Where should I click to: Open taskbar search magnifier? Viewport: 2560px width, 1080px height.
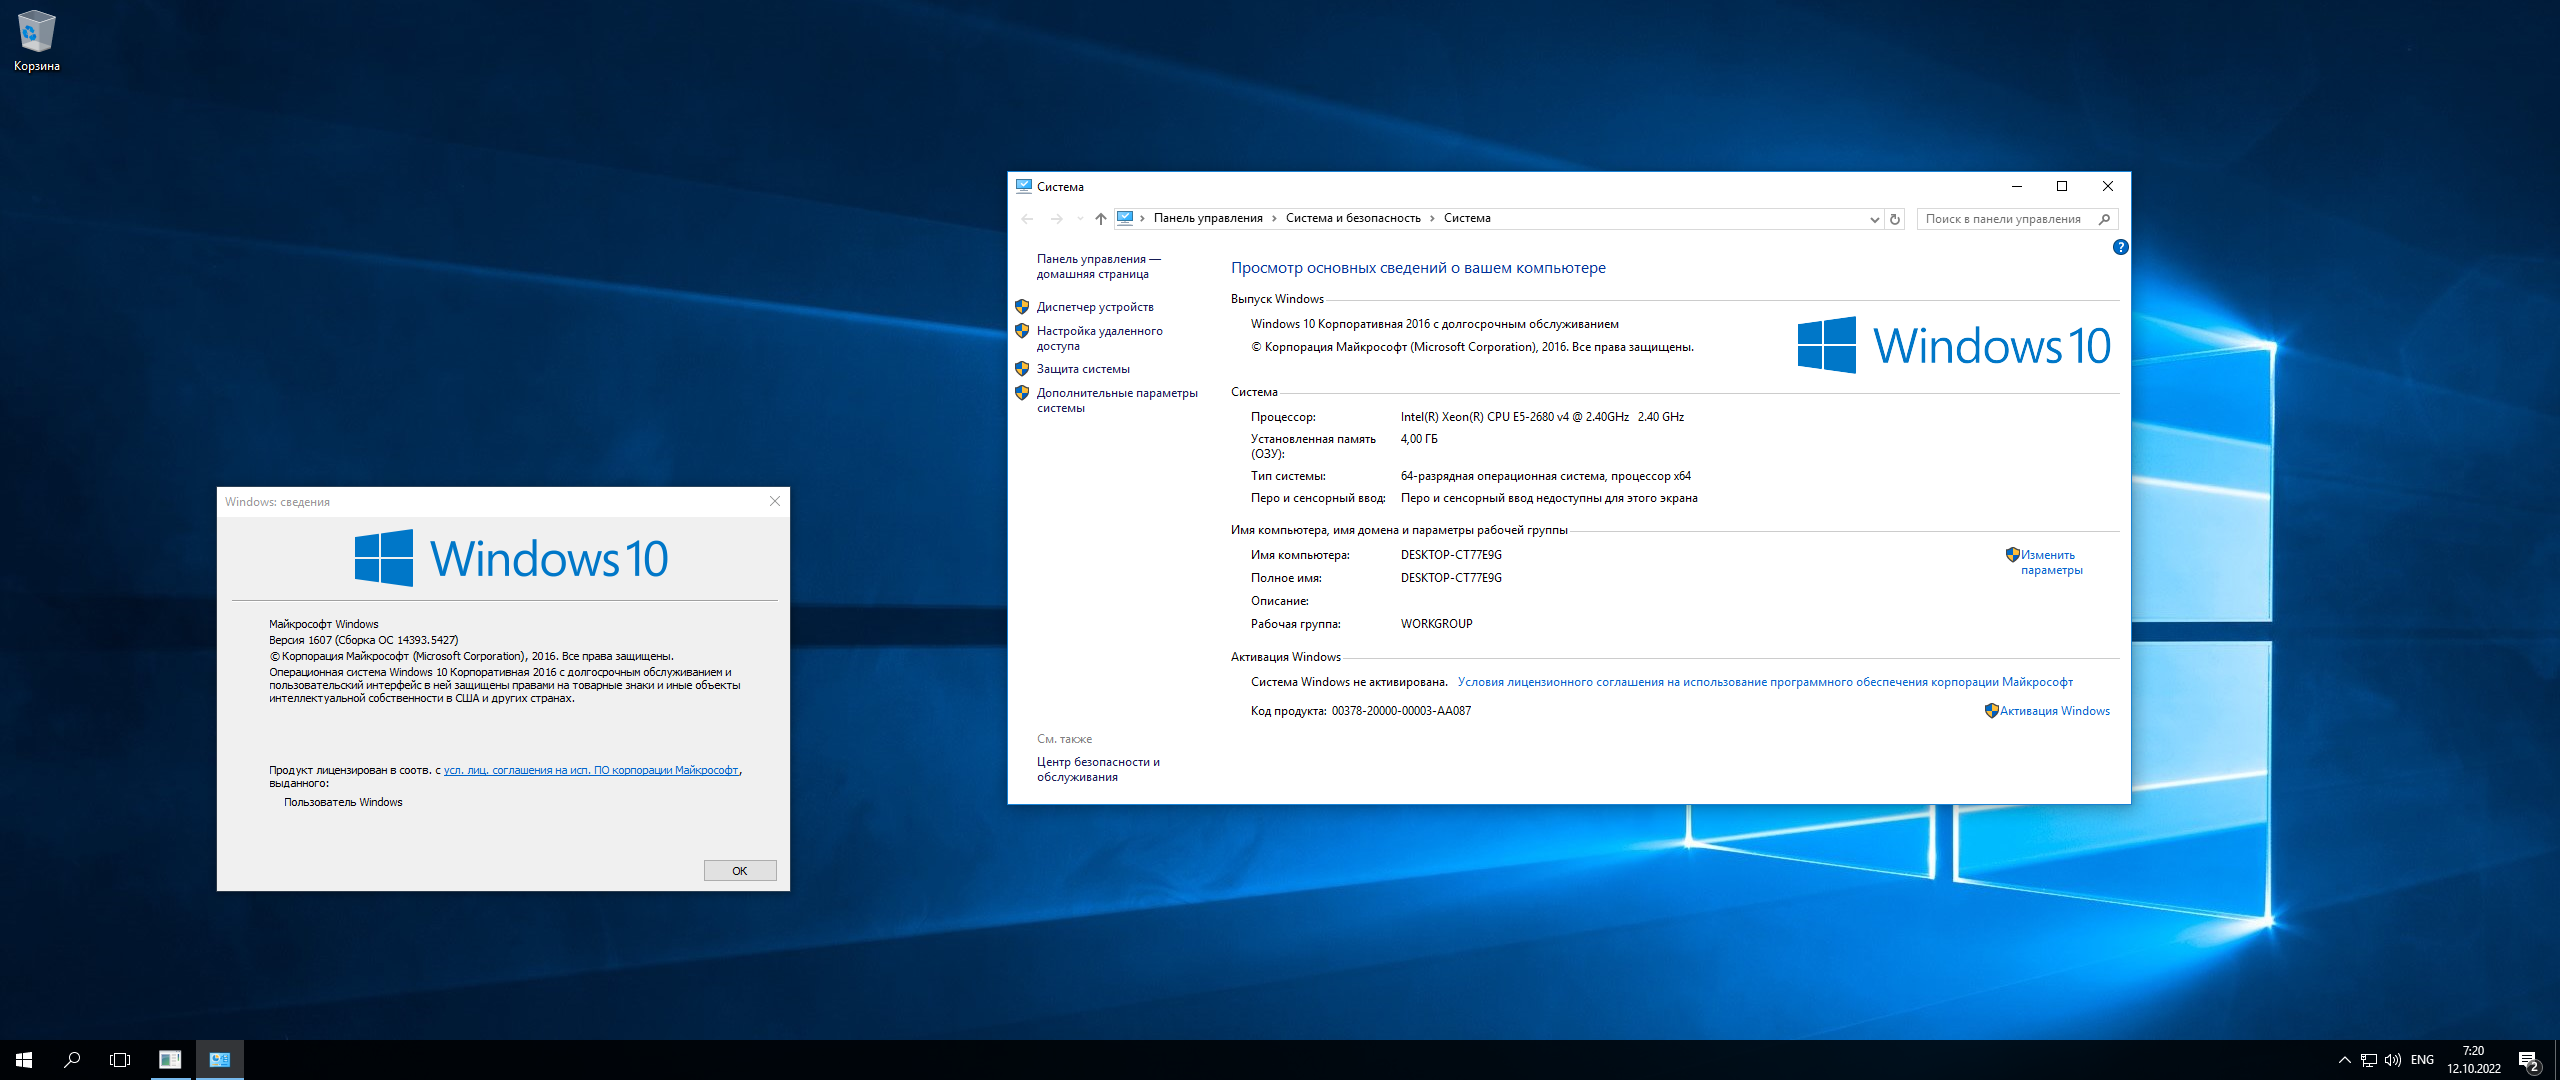pyautogui.click(x=72, y=1060)
